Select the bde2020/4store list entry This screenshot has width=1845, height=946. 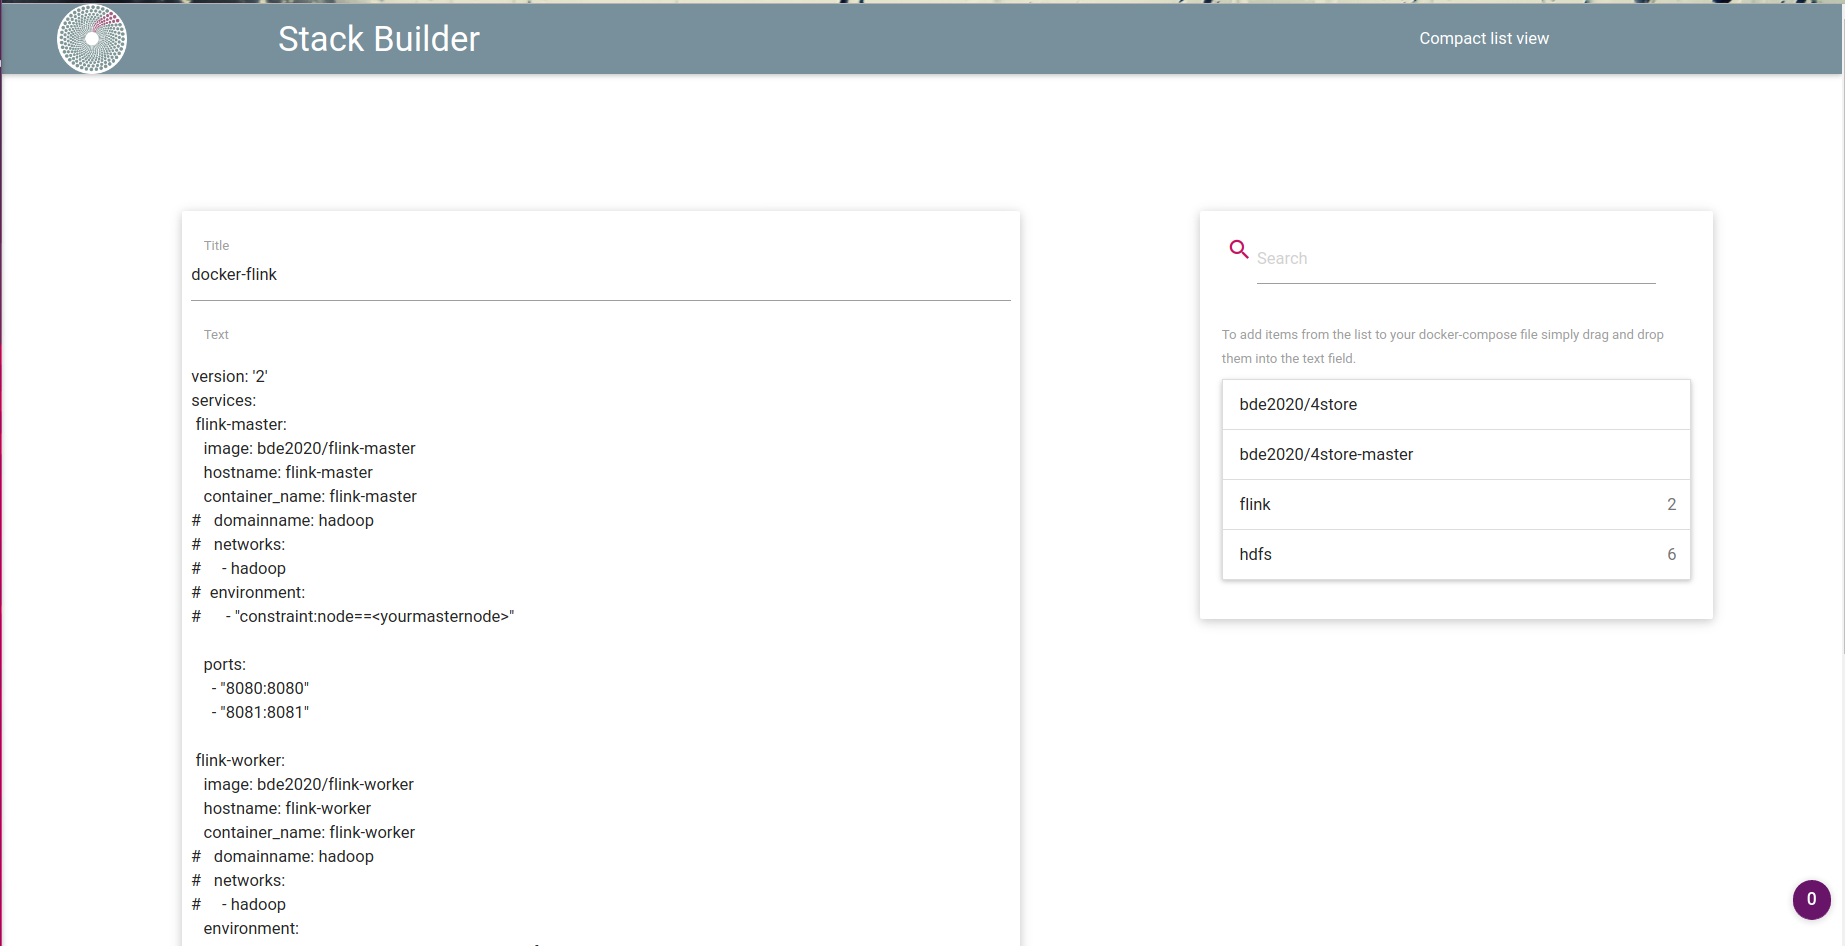click(1455, 404)
